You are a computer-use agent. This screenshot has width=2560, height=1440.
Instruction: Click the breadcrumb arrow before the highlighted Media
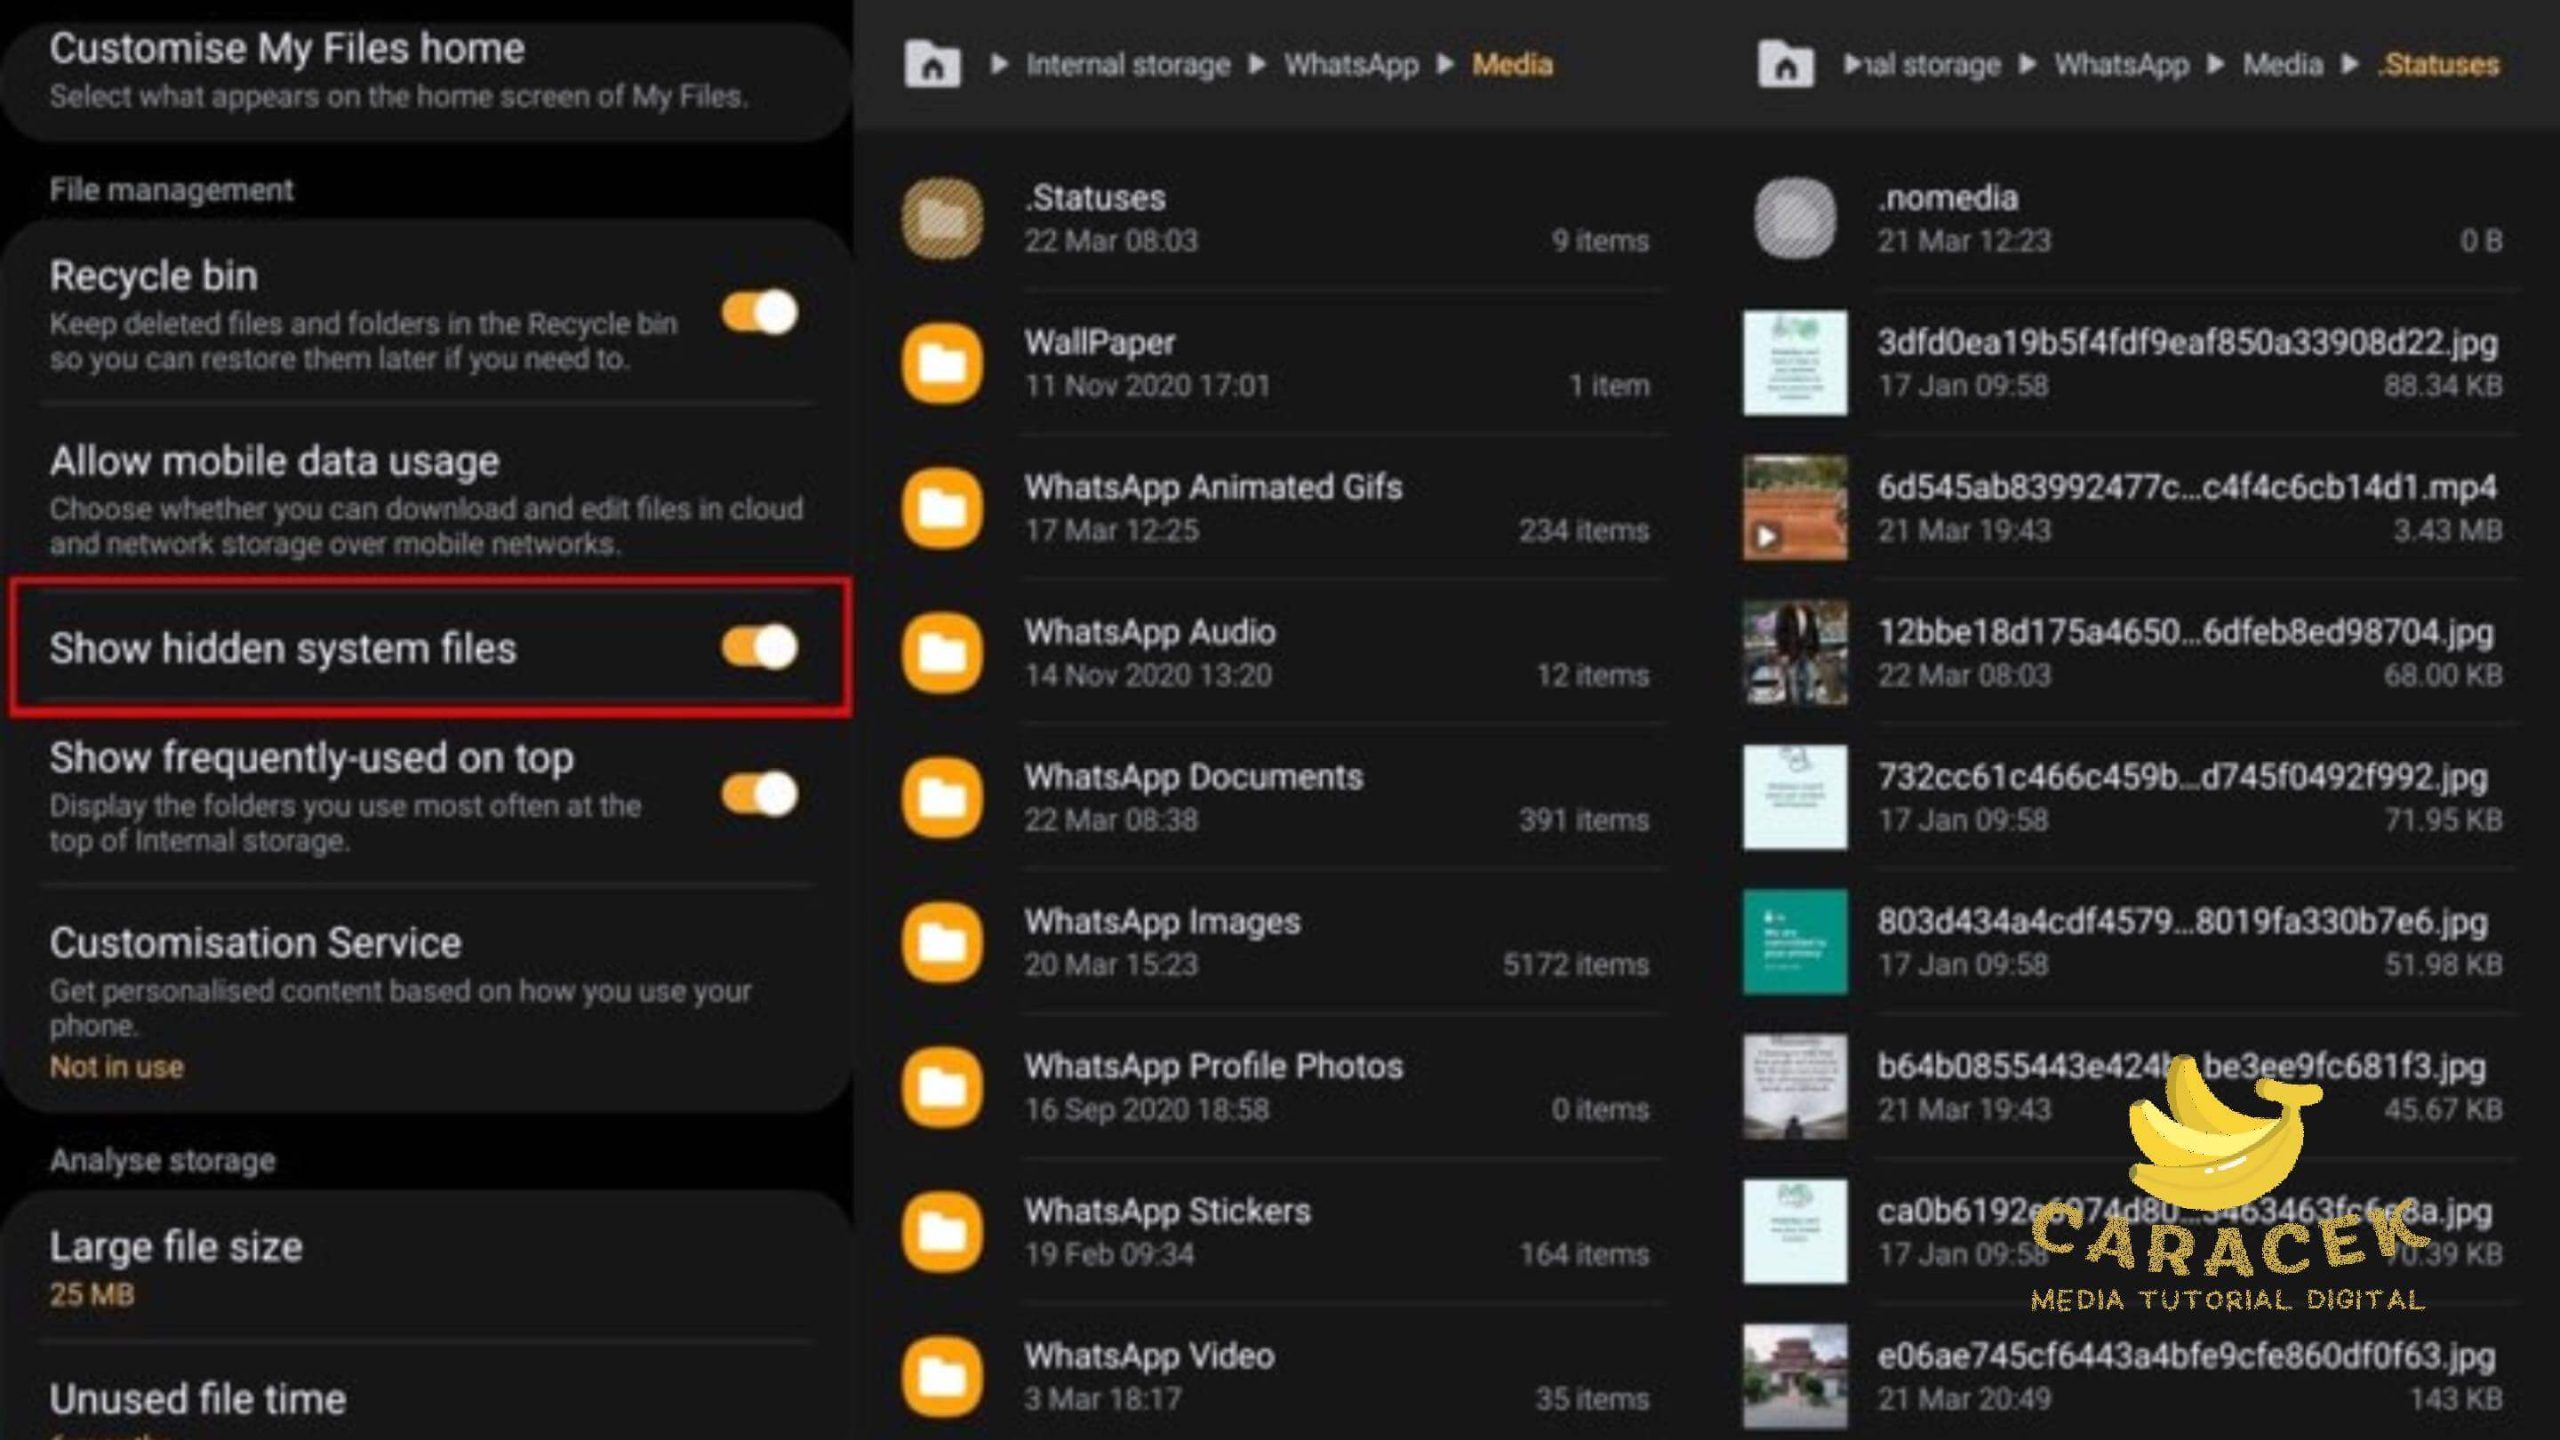tap(1445, 65)
